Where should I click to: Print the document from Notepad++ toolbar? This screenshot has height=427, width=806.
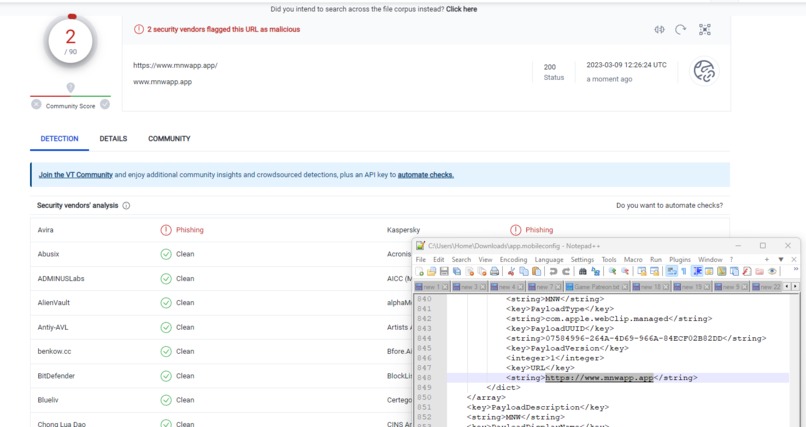[494, 271]
